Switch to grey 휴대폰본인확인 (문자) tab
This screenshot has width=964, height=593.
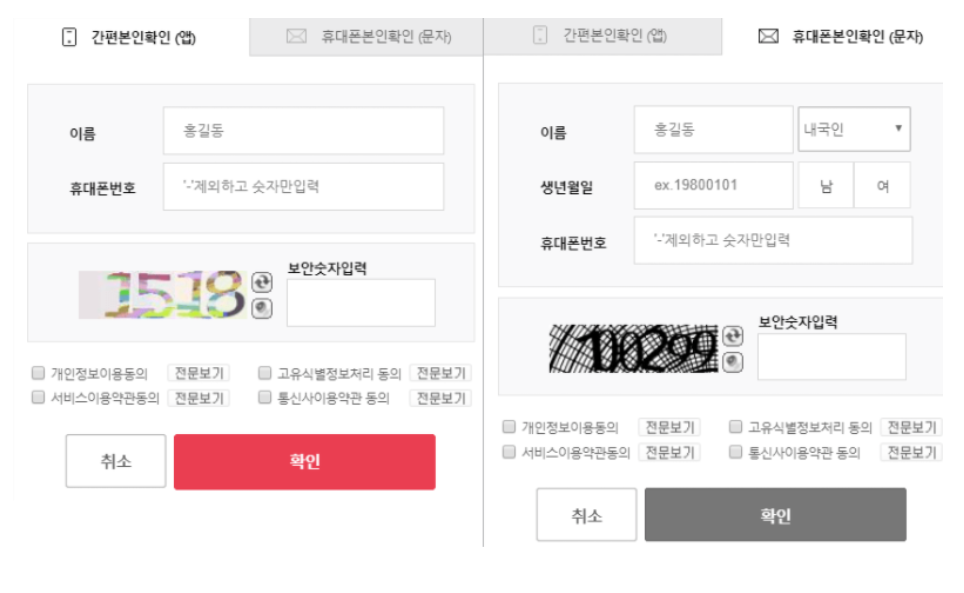366,37
